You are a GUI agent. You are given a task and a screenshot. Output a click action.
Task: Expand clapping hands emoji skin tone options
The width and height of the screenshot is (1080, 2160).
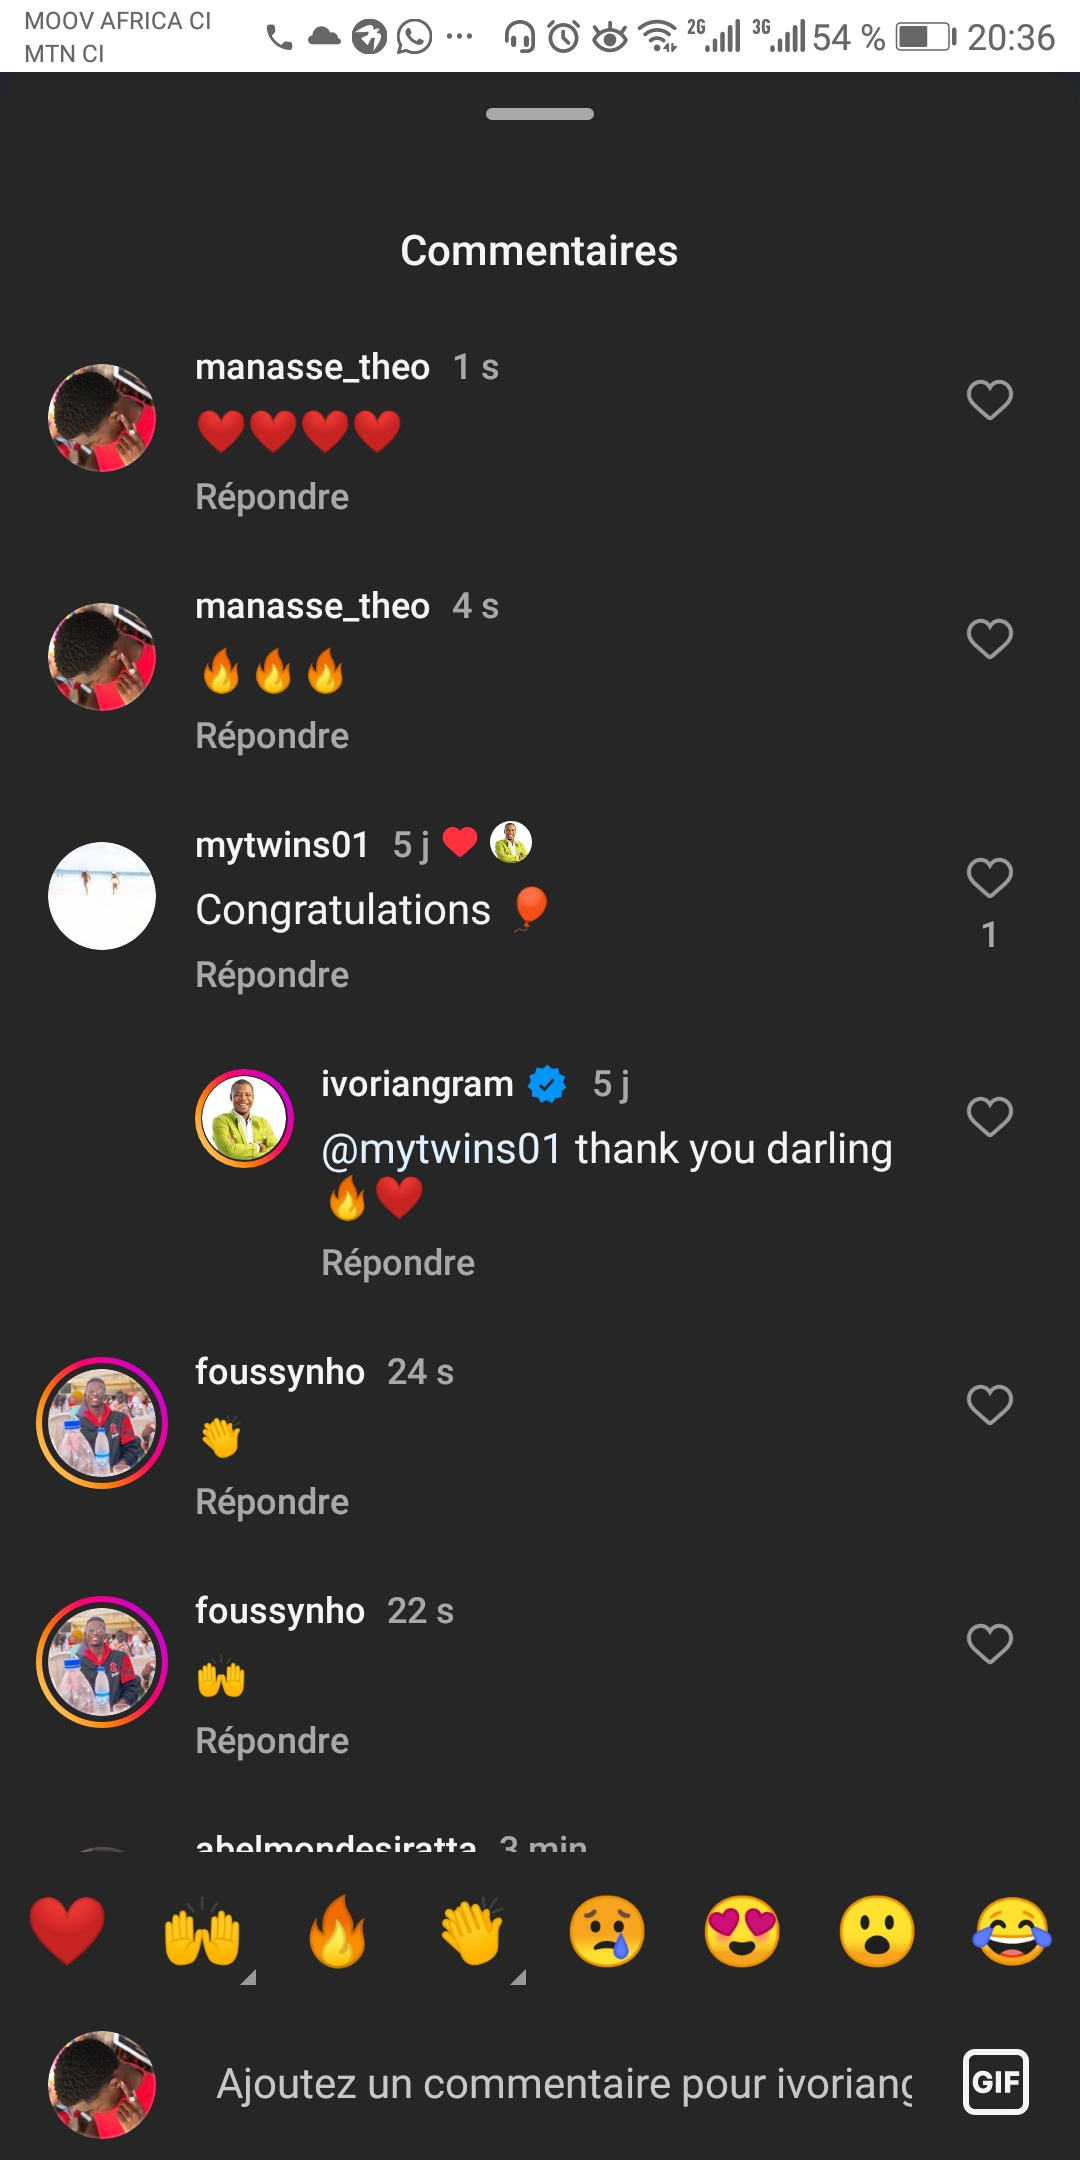(x=518, y=1977)
